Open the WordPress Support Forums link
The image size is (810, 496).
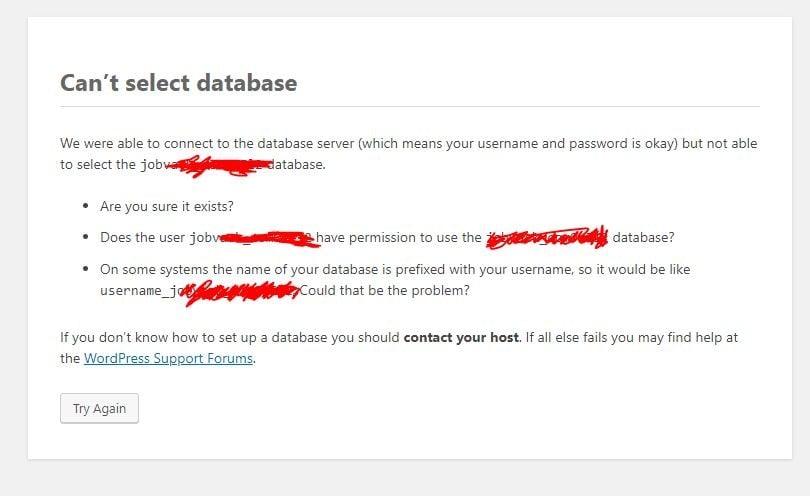(x=168, y=358)
